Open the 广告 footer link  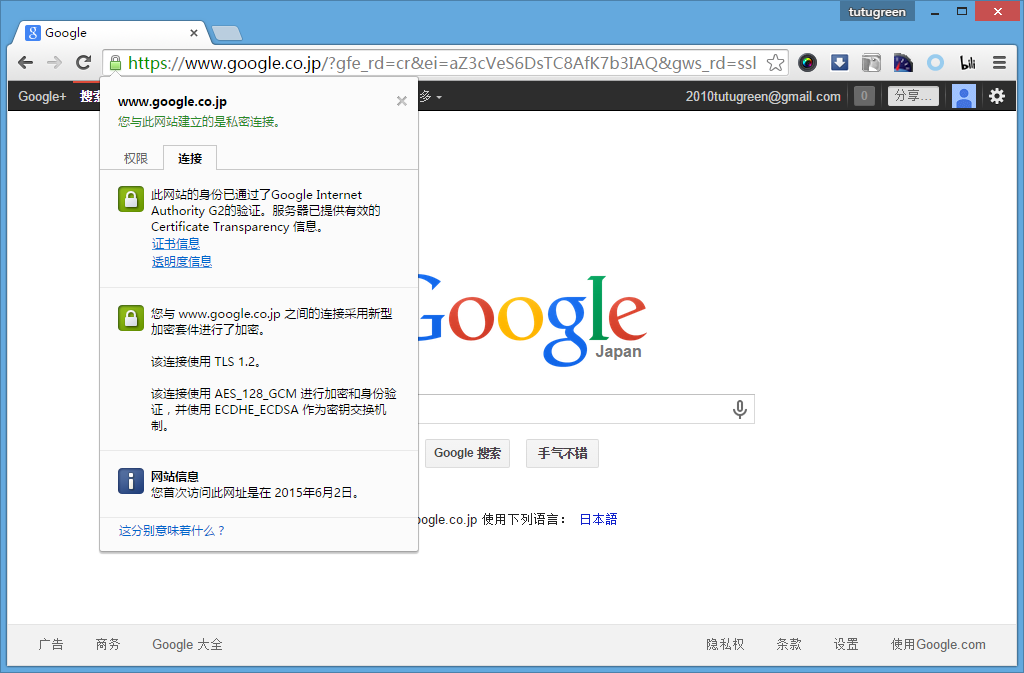click(x=51, y=644)
